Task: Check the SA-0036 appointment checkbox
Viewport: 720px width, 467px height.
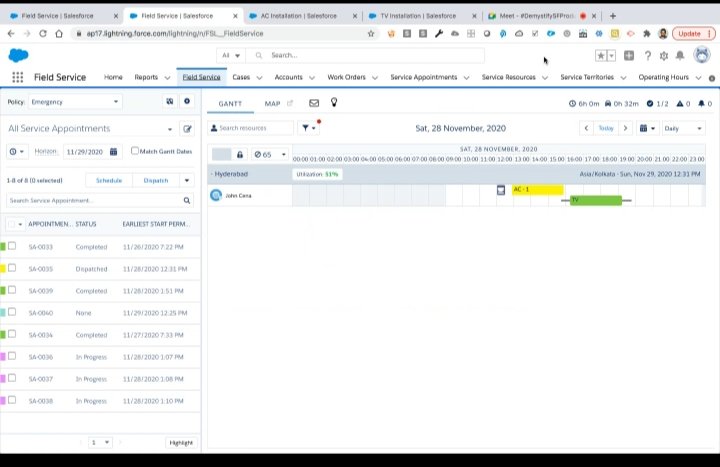Action: [x=12, y=356]
